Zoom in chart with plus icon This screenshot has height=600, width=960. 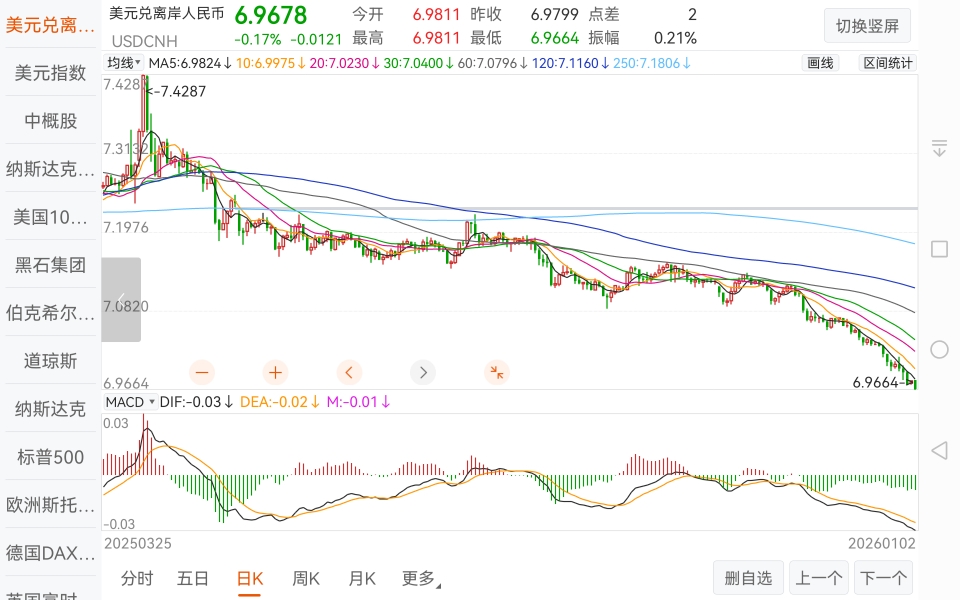[x=276, y=372]
